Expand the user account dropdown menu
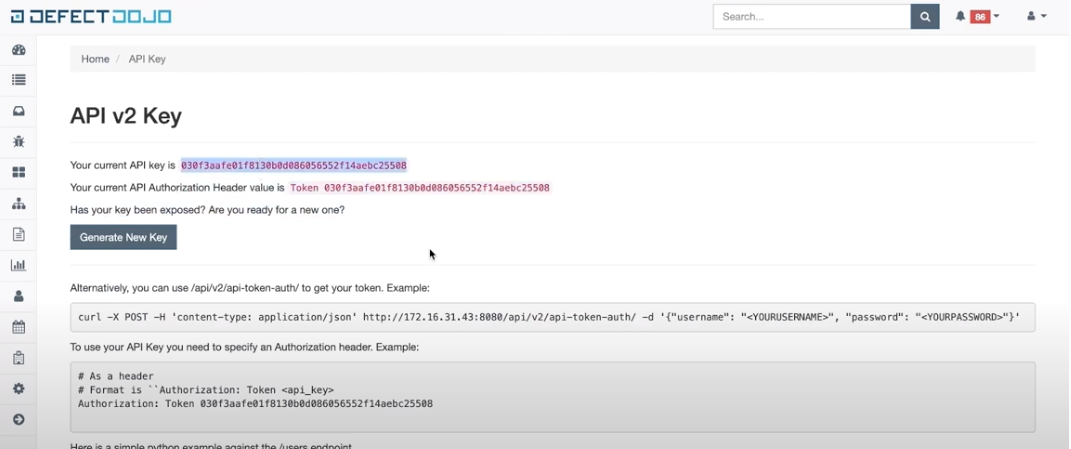The width and height of the screenshot is (1071, 449). (x=1036, y=17)
